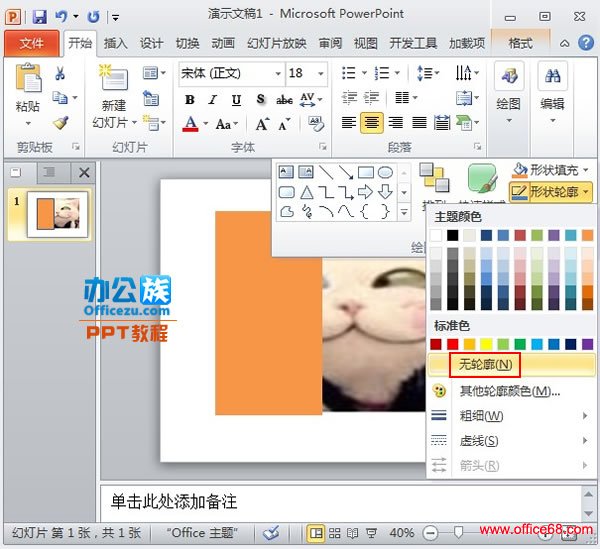The width and height of the screenshot is (600, 549).
Task: Click the Save icon in quick access toolbar
Action: pyautogui.click(x=39, y=17)
